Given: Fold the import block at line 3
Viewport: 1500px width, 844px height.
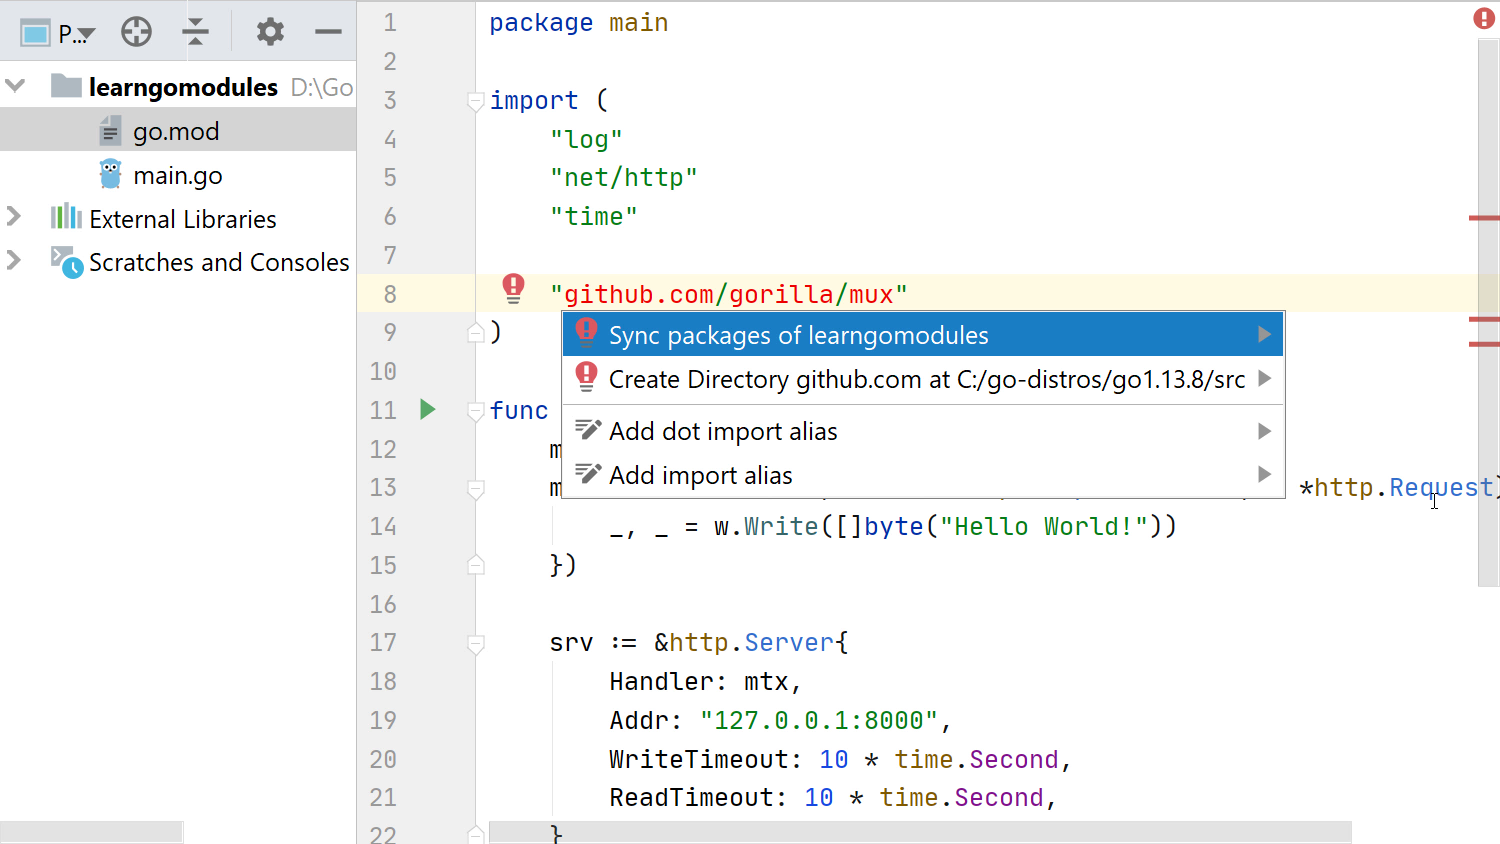Looking at the screenshot, I should coord(476,100).
